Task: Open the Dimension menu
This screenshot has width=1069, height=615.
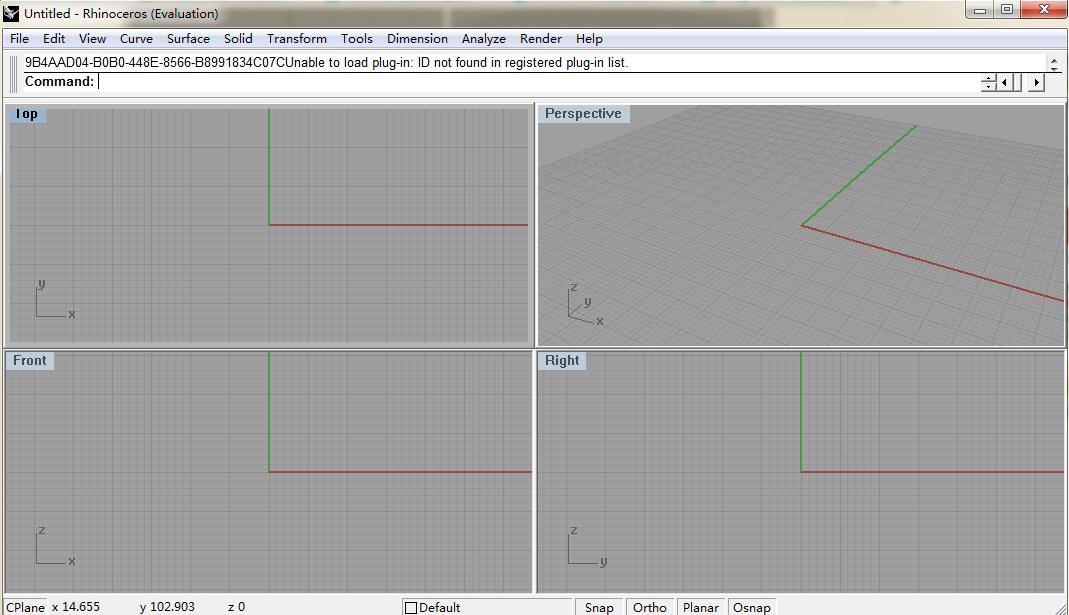Action: [417, 39]
